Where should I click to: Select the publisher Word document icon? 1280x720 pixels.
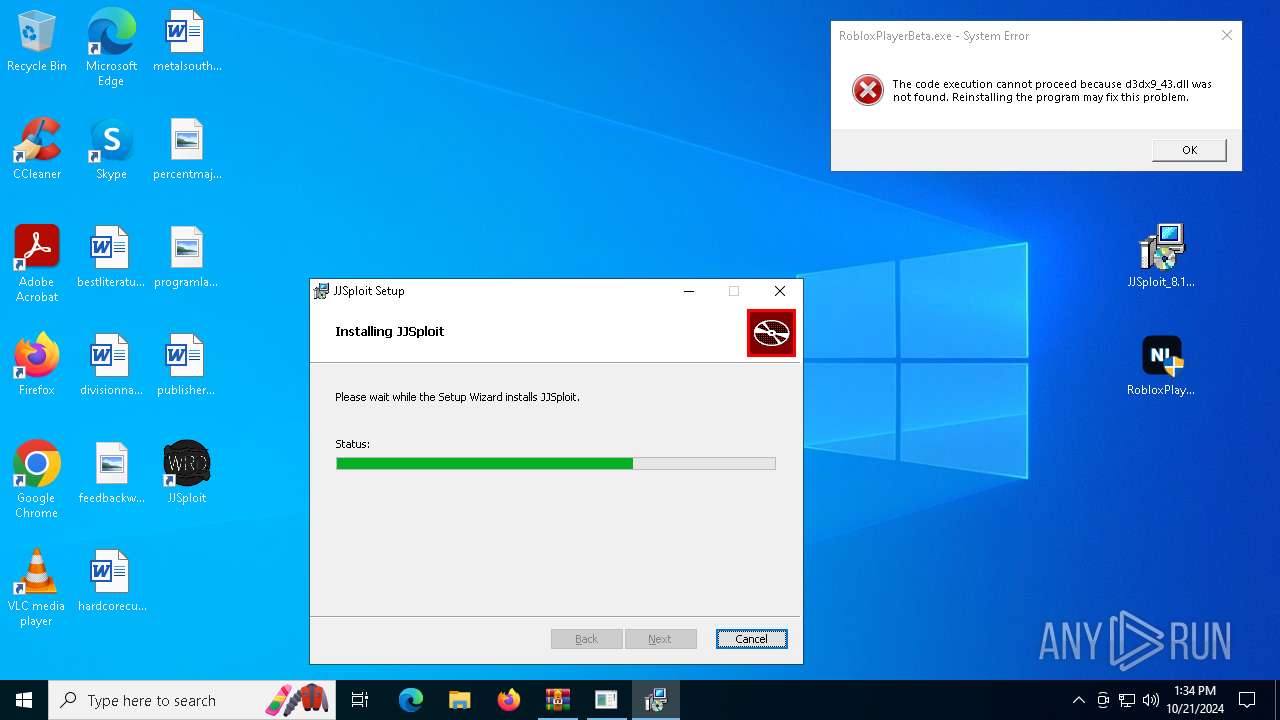187,366
